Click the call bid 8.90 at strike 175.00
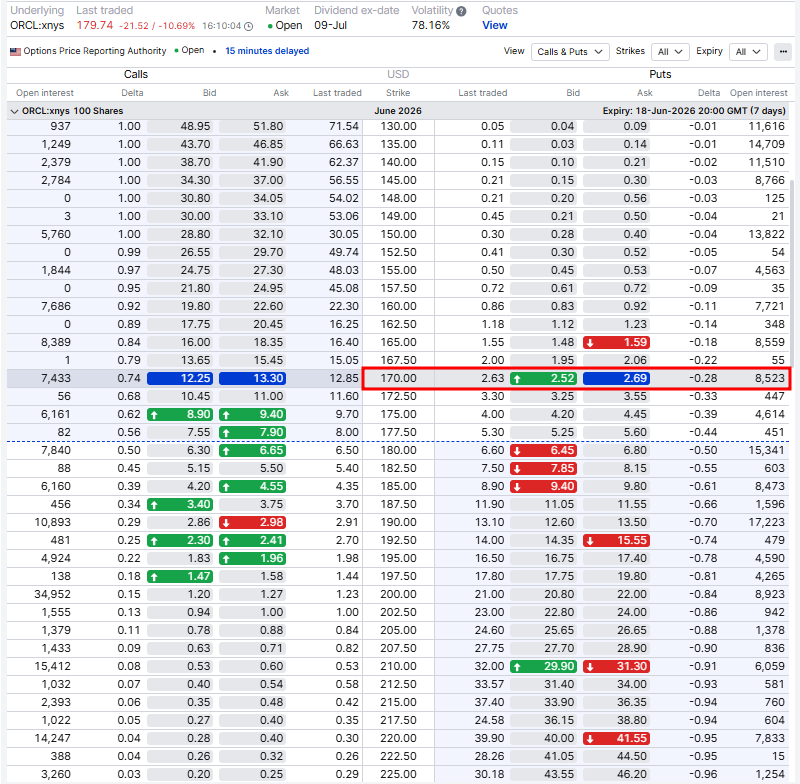Screen dimensions: 800x784 pos(180,415)
